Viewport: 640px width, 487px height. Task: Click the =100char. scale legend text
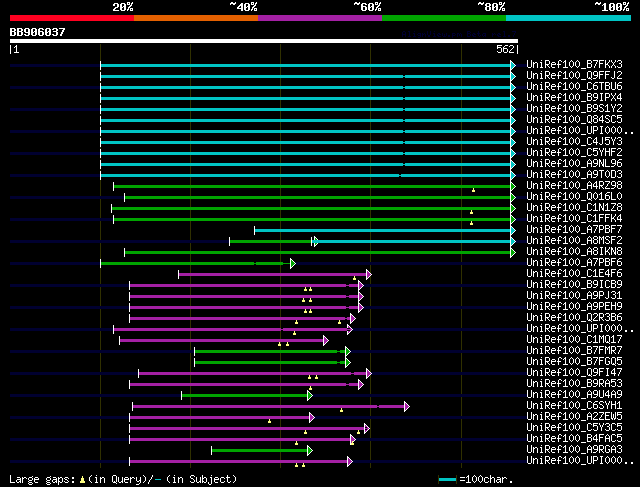(x=486, y=479)
